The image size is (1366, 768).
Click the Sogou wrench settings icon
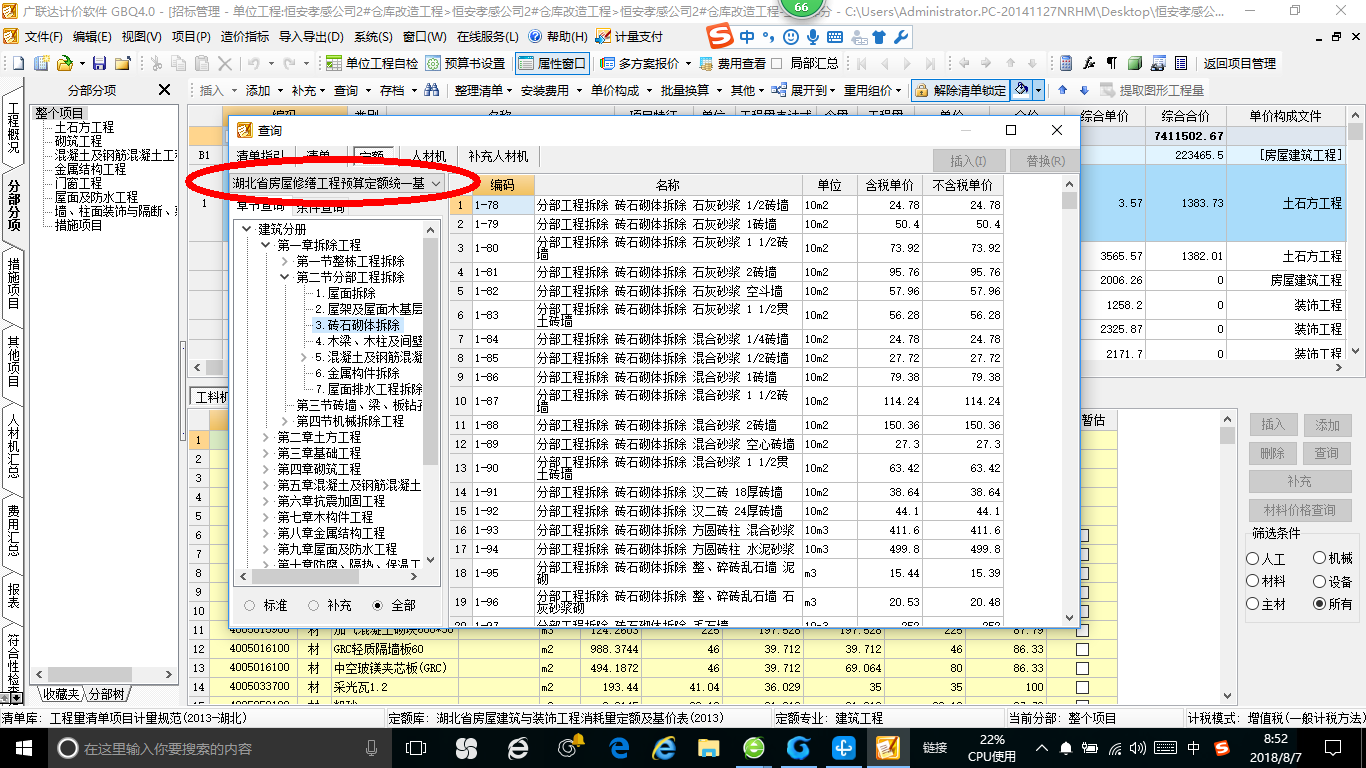coord(901,37)
